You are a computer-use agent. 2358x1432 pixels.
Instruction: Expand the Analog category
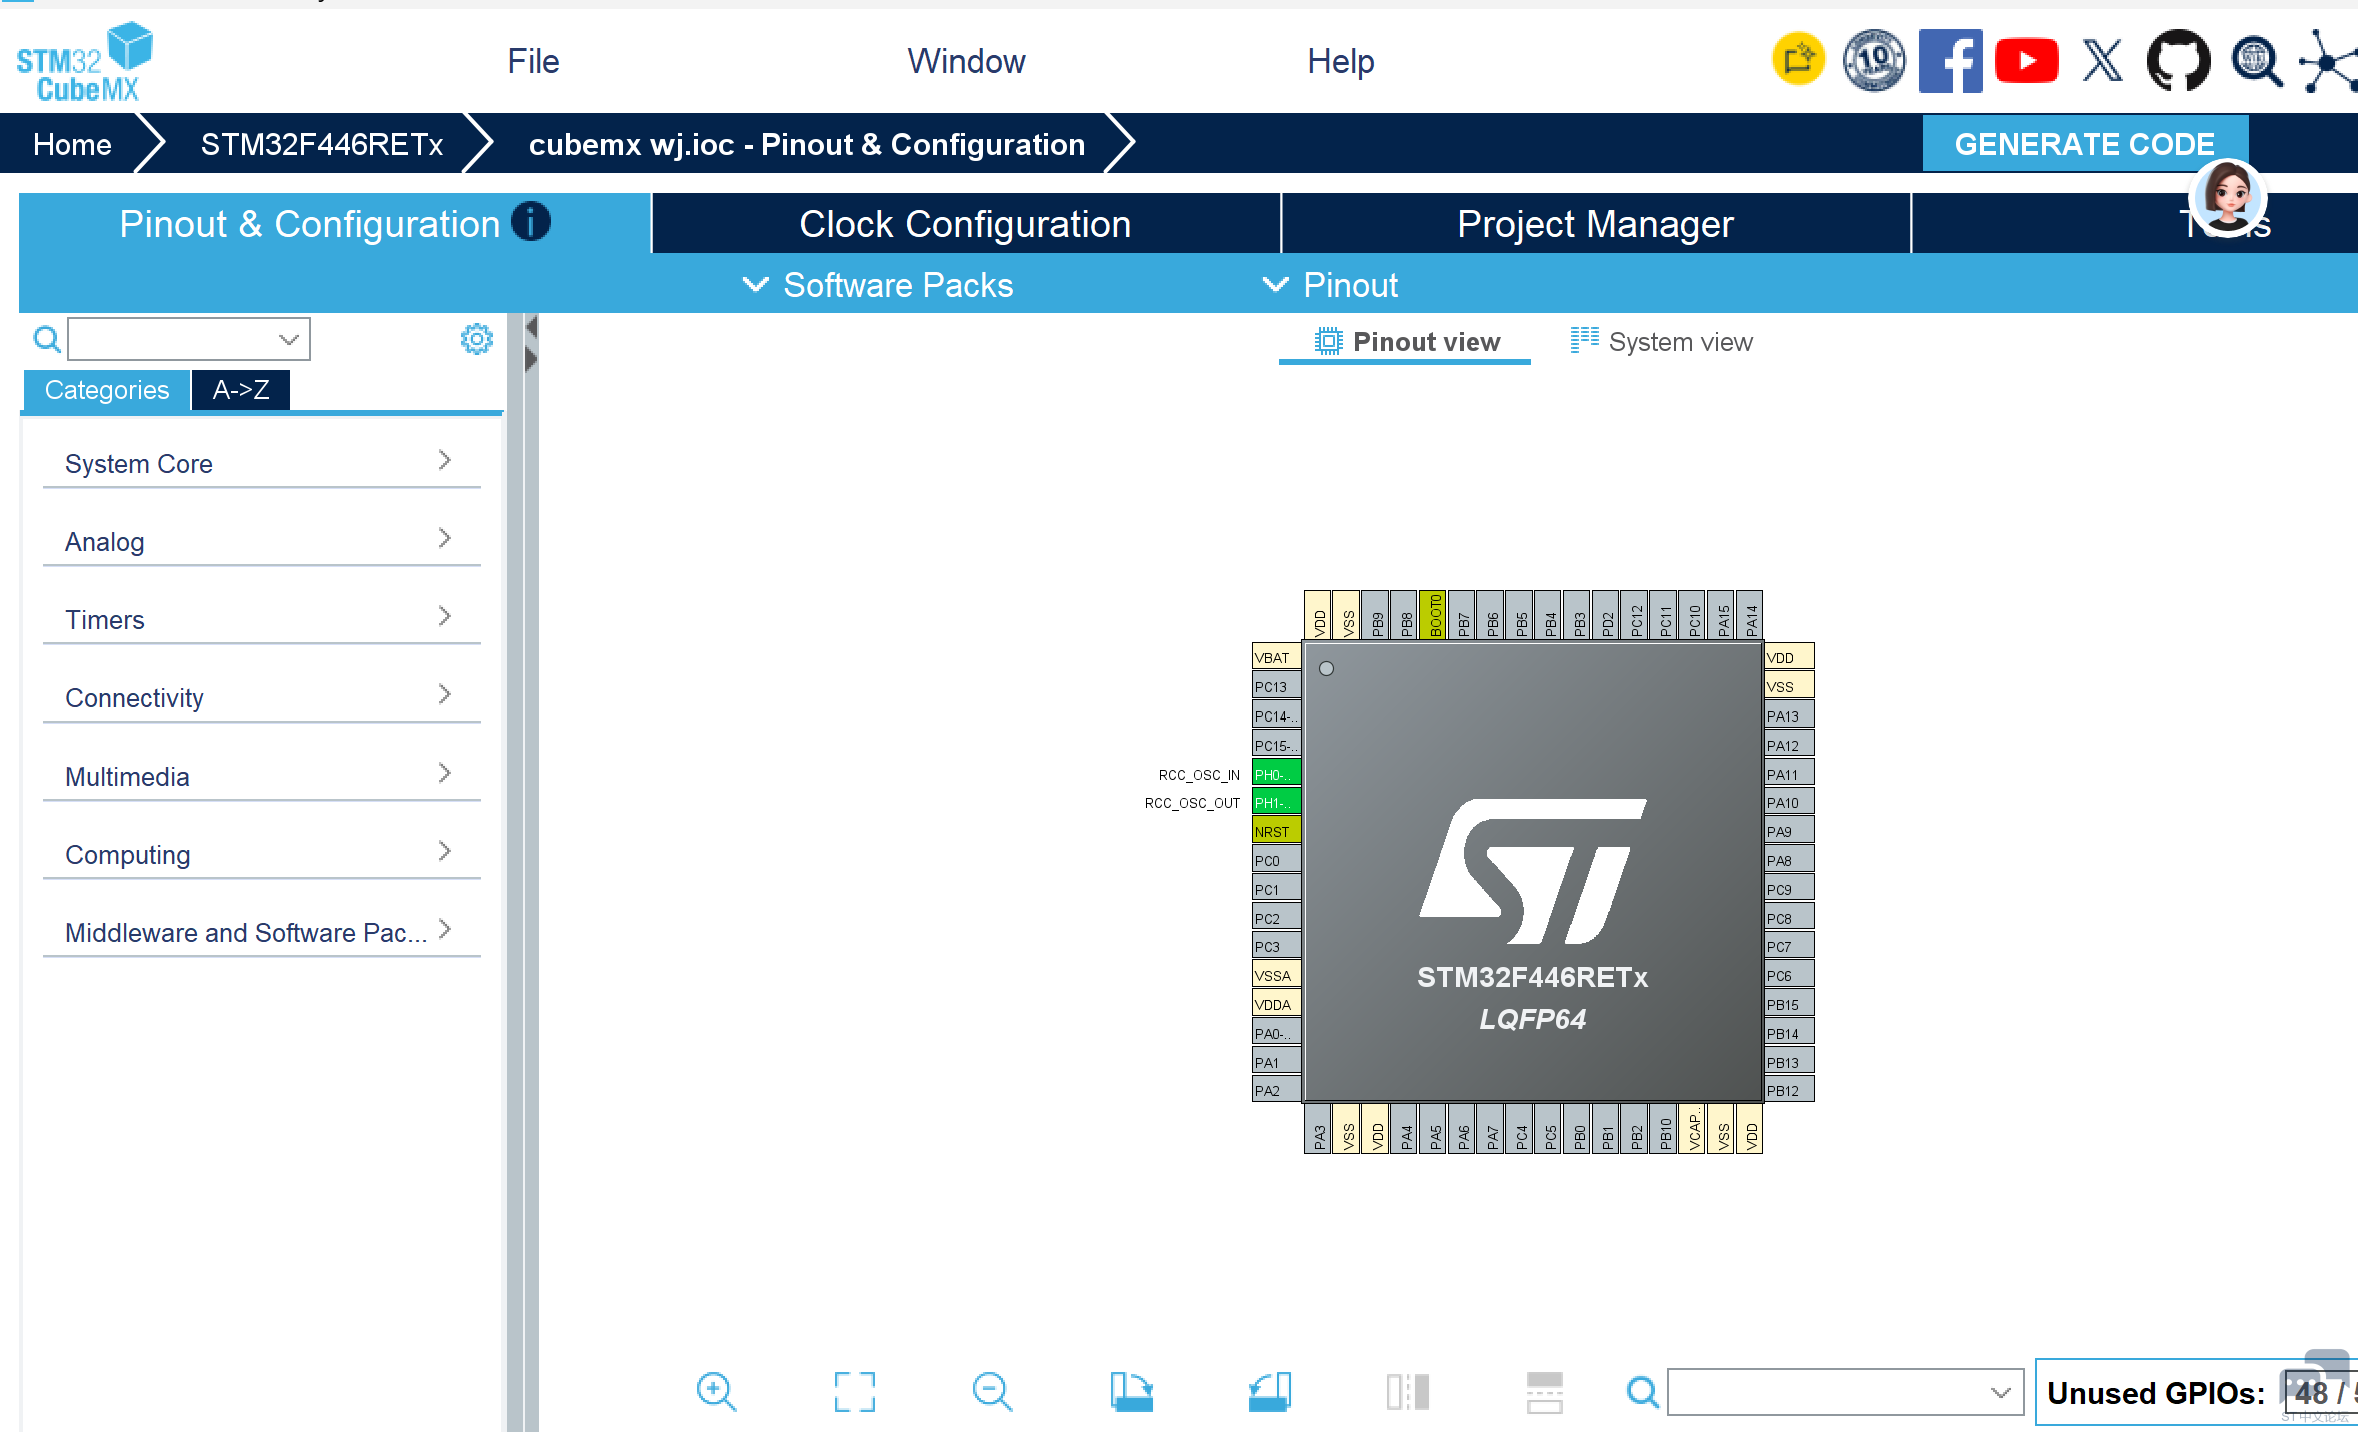tap(262, 541)
